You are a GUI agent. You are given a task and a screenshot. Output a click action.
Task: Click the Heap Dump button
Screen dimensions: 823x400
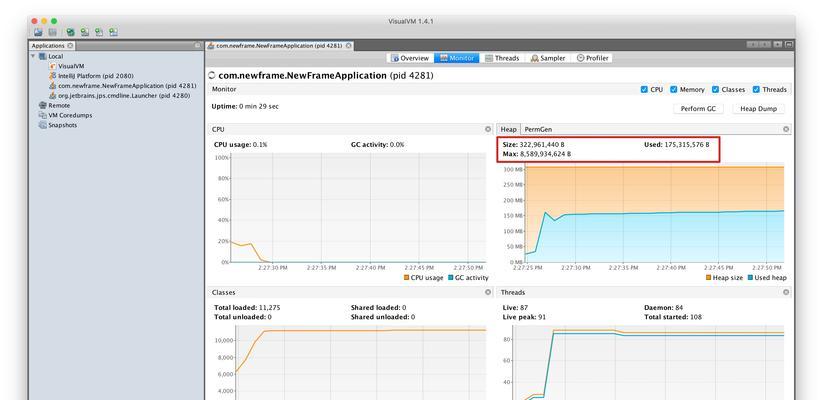point(758,109)
